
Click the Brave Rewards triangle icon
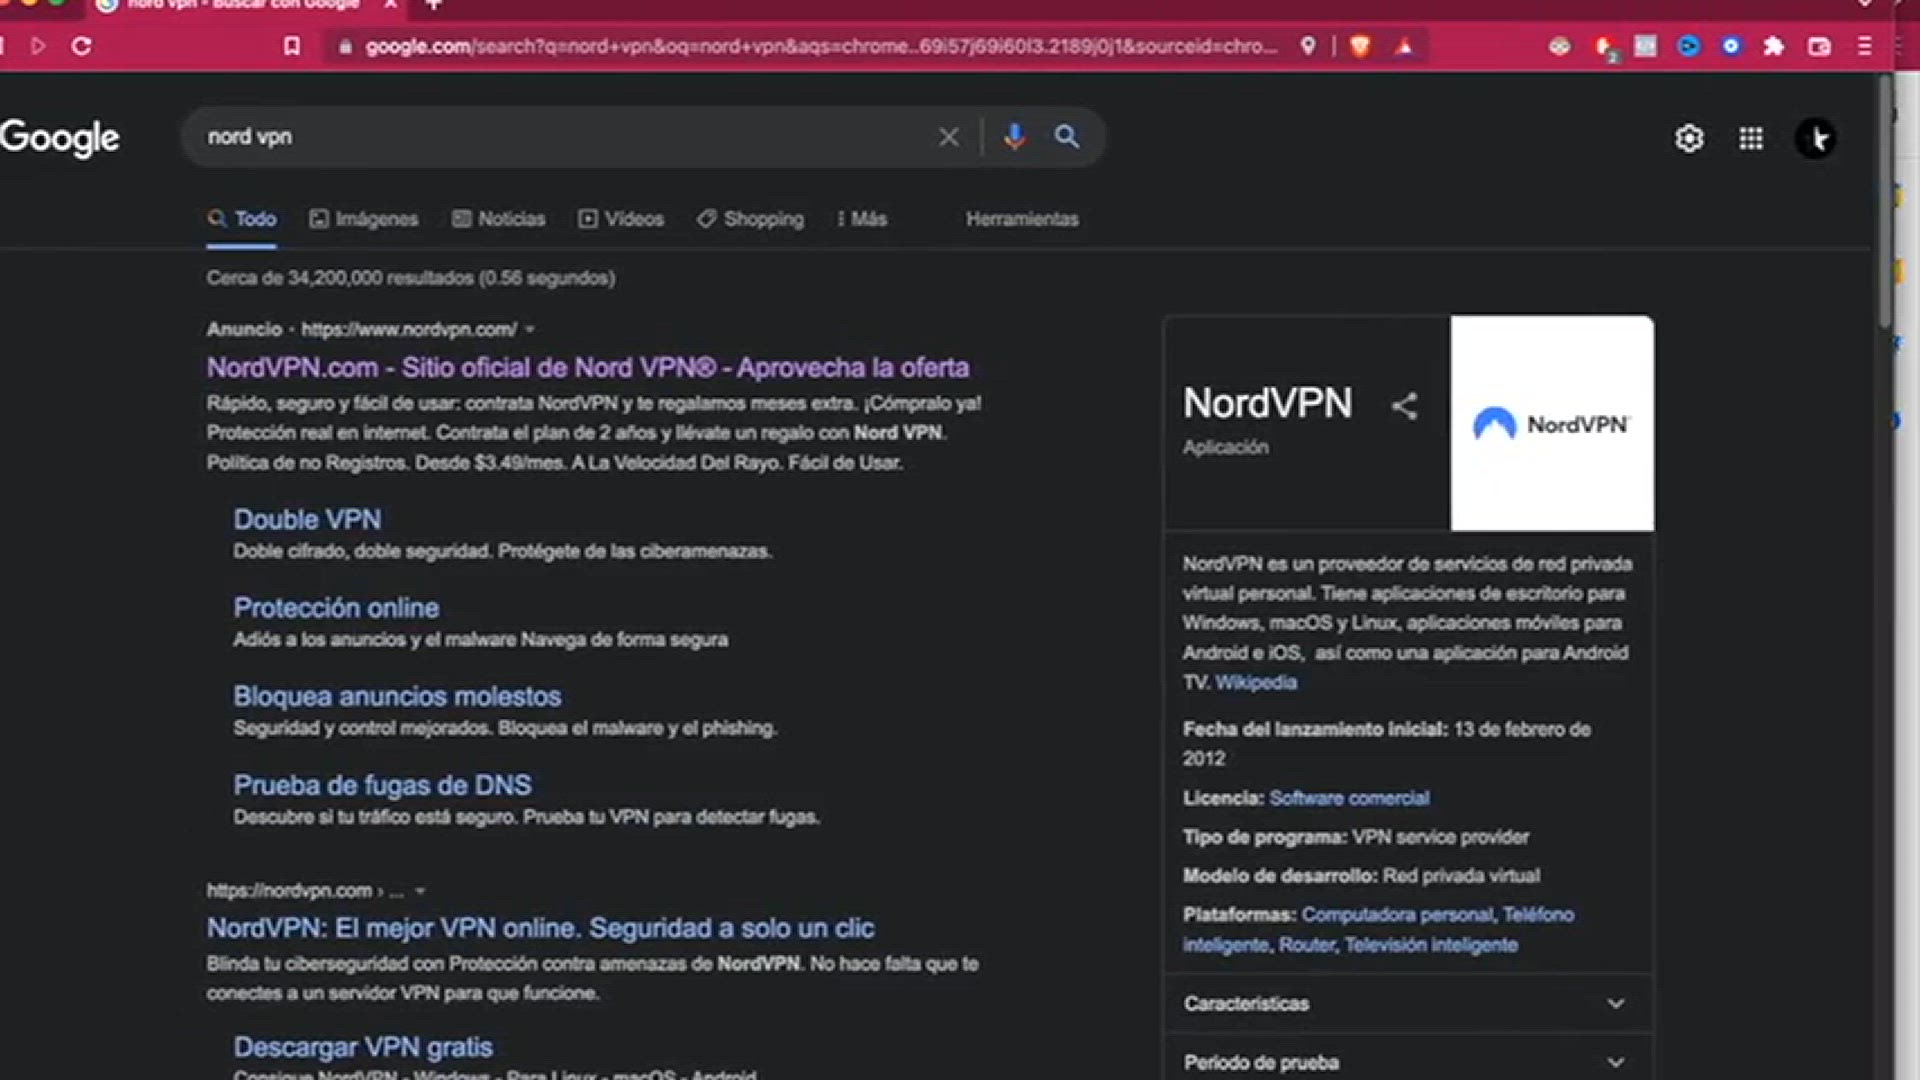pyautogui.click(x=1404, y=46)
